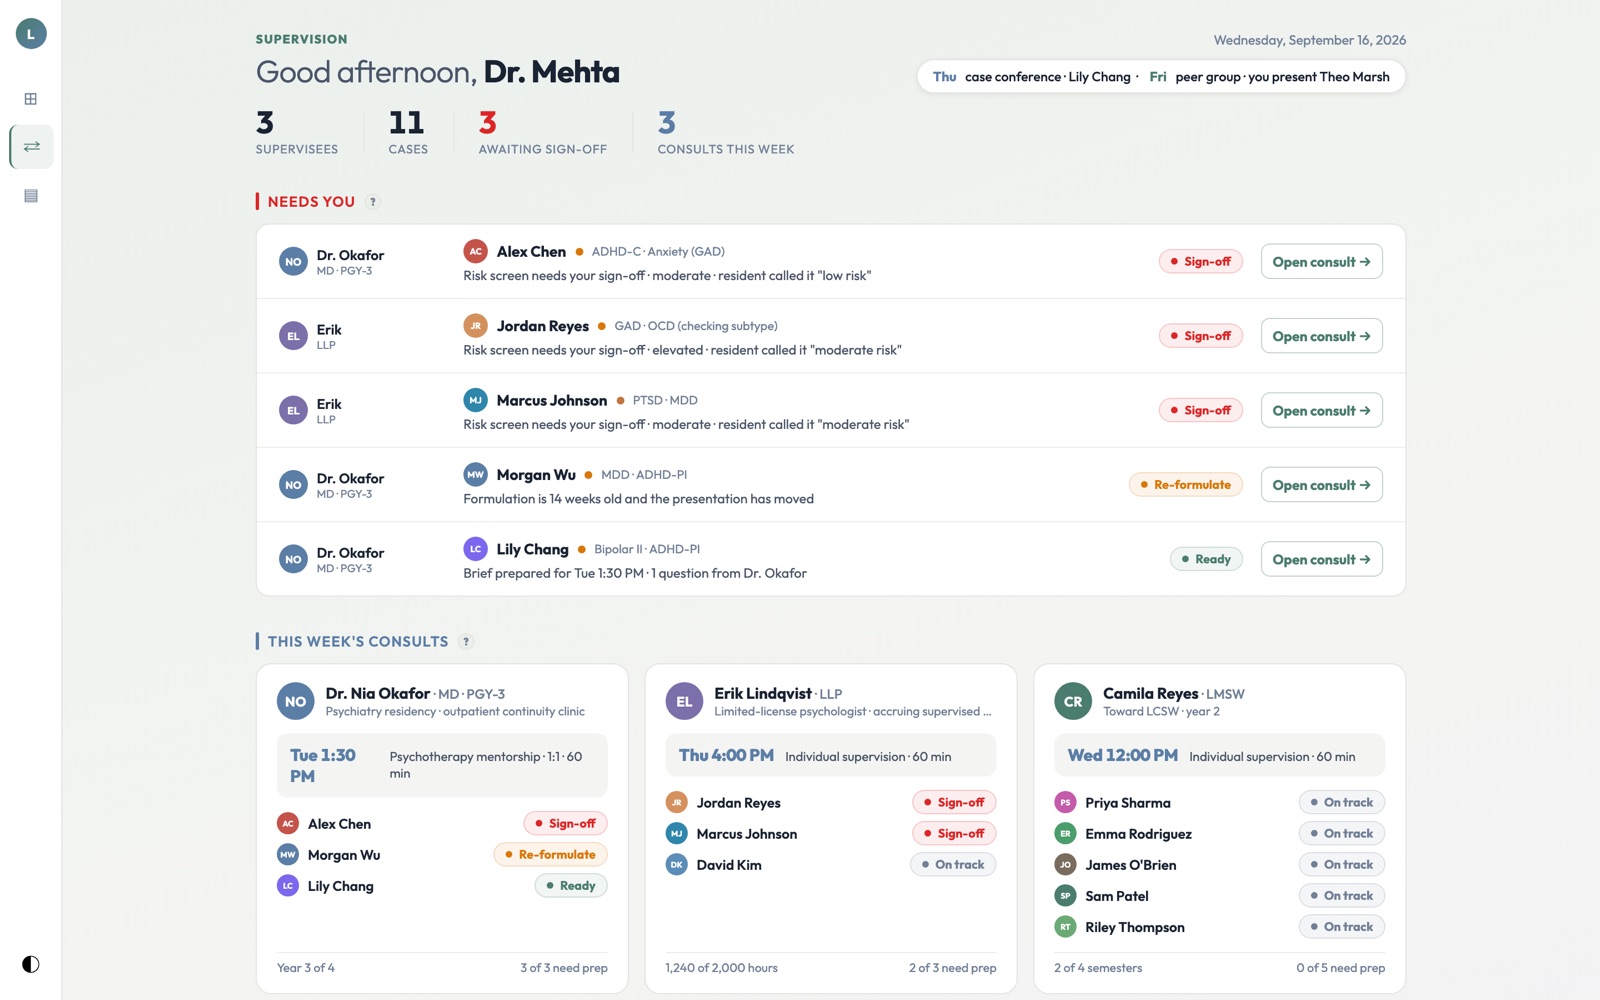
Task: Open consult for Marcus Johnson
Action: coord(1321,410)
